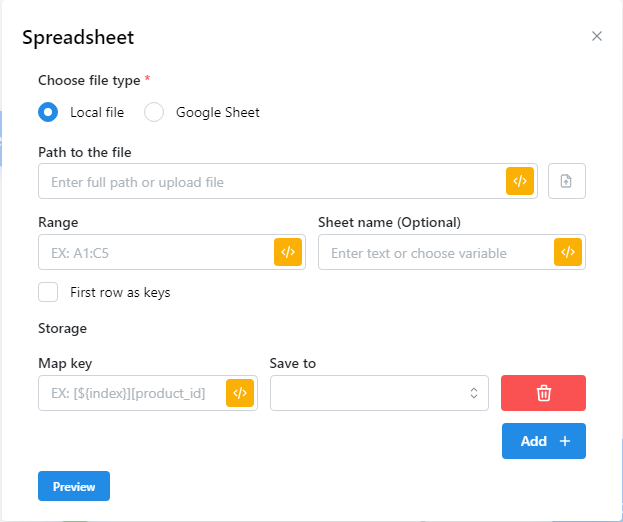Open variable picker for Sheet name field
Image resolution: width=623 pixels, height=522 pixels.
pos(568,252)
